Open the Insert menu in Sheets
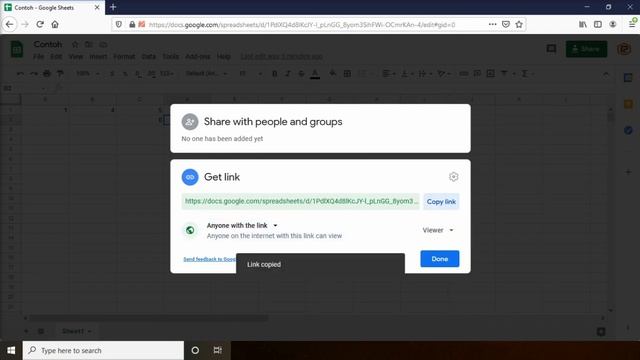The image size is (640, 360). (x=98, y=56)
